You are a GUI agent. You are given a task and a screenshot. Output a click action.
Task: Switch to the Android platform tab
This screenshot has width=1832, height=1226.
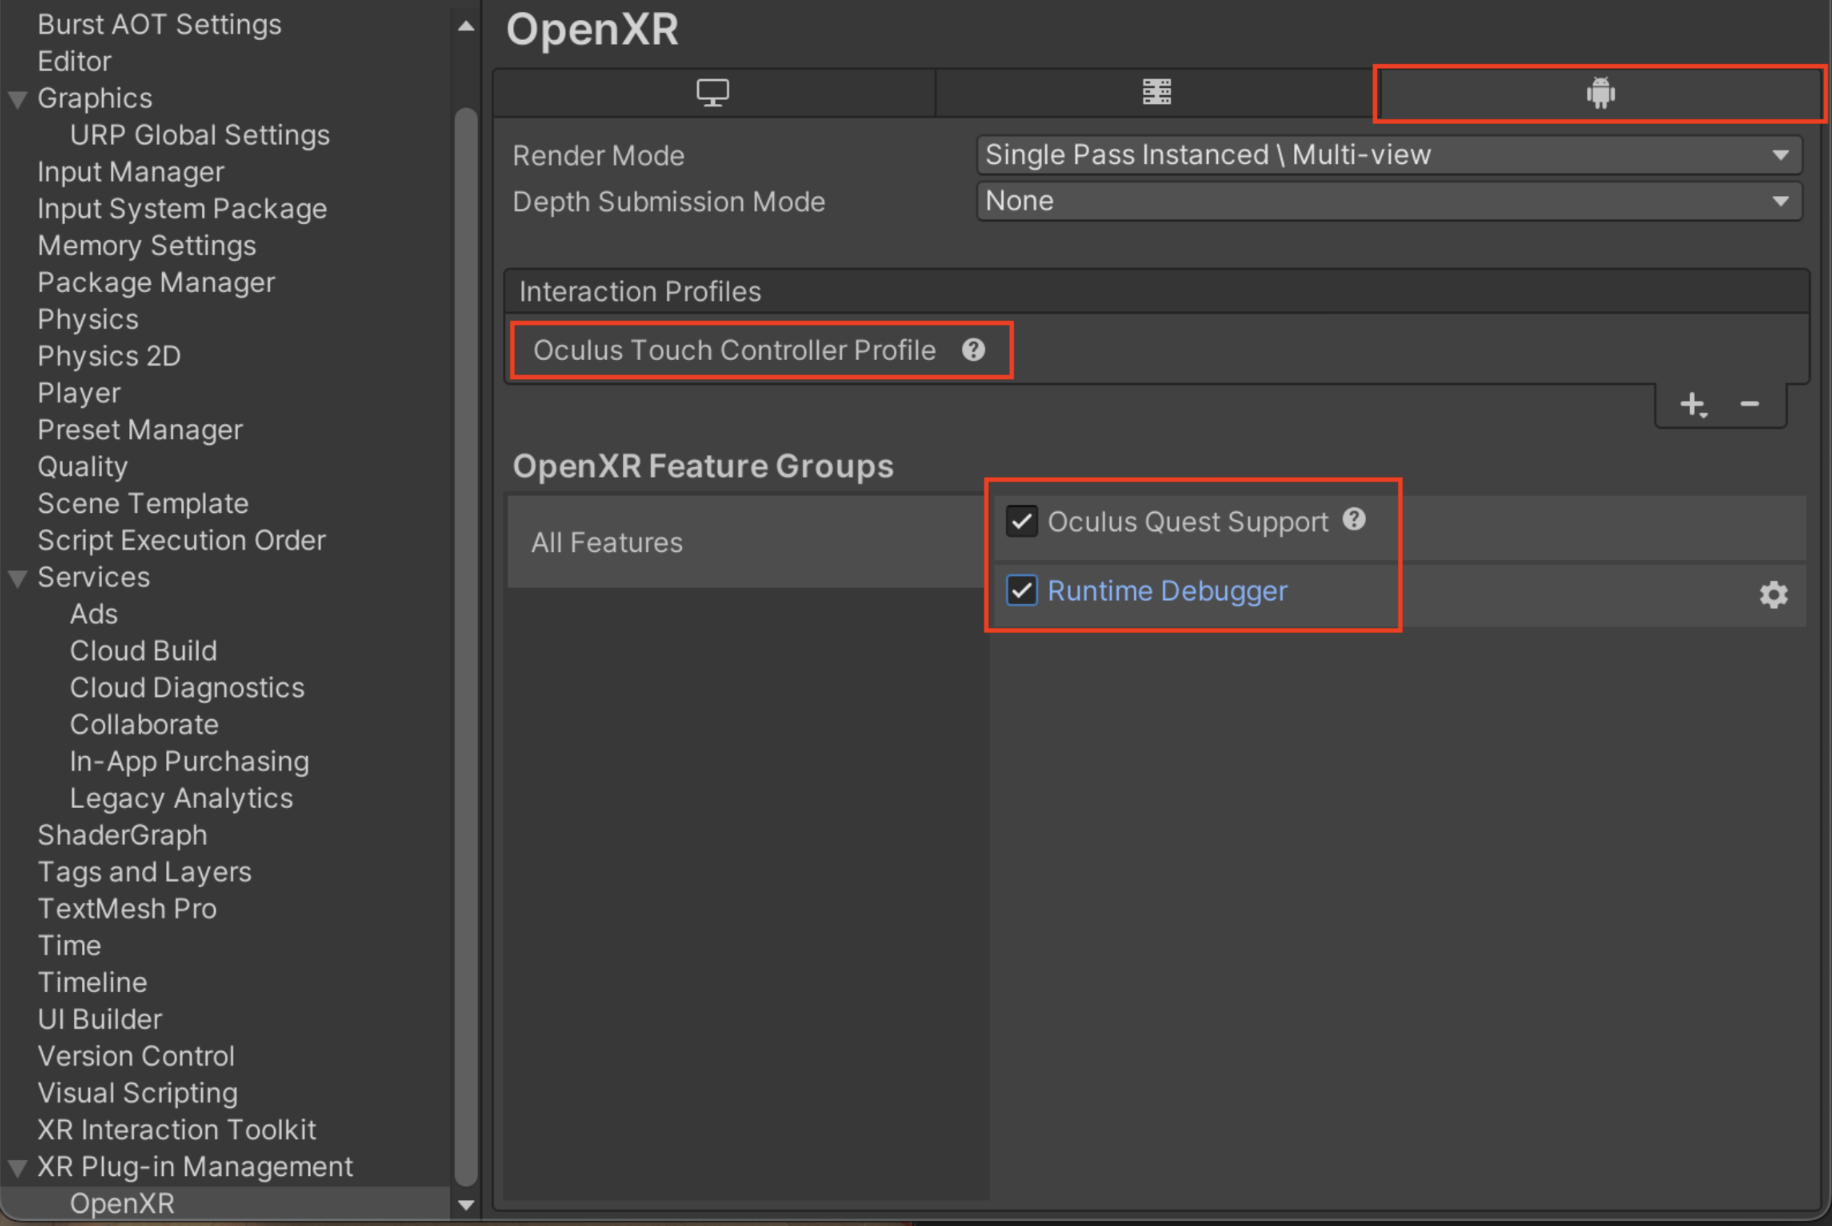[x=1600, y=93]
